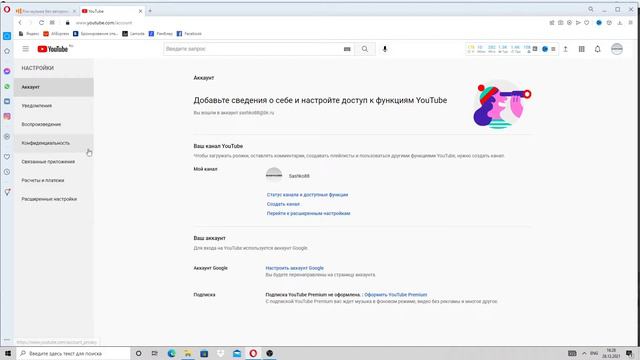The width and height of the screenshot is (640, 360).
Task: Click the Sashko88 channel avatar
Action: pyautogui.click(x=274, y=176)
